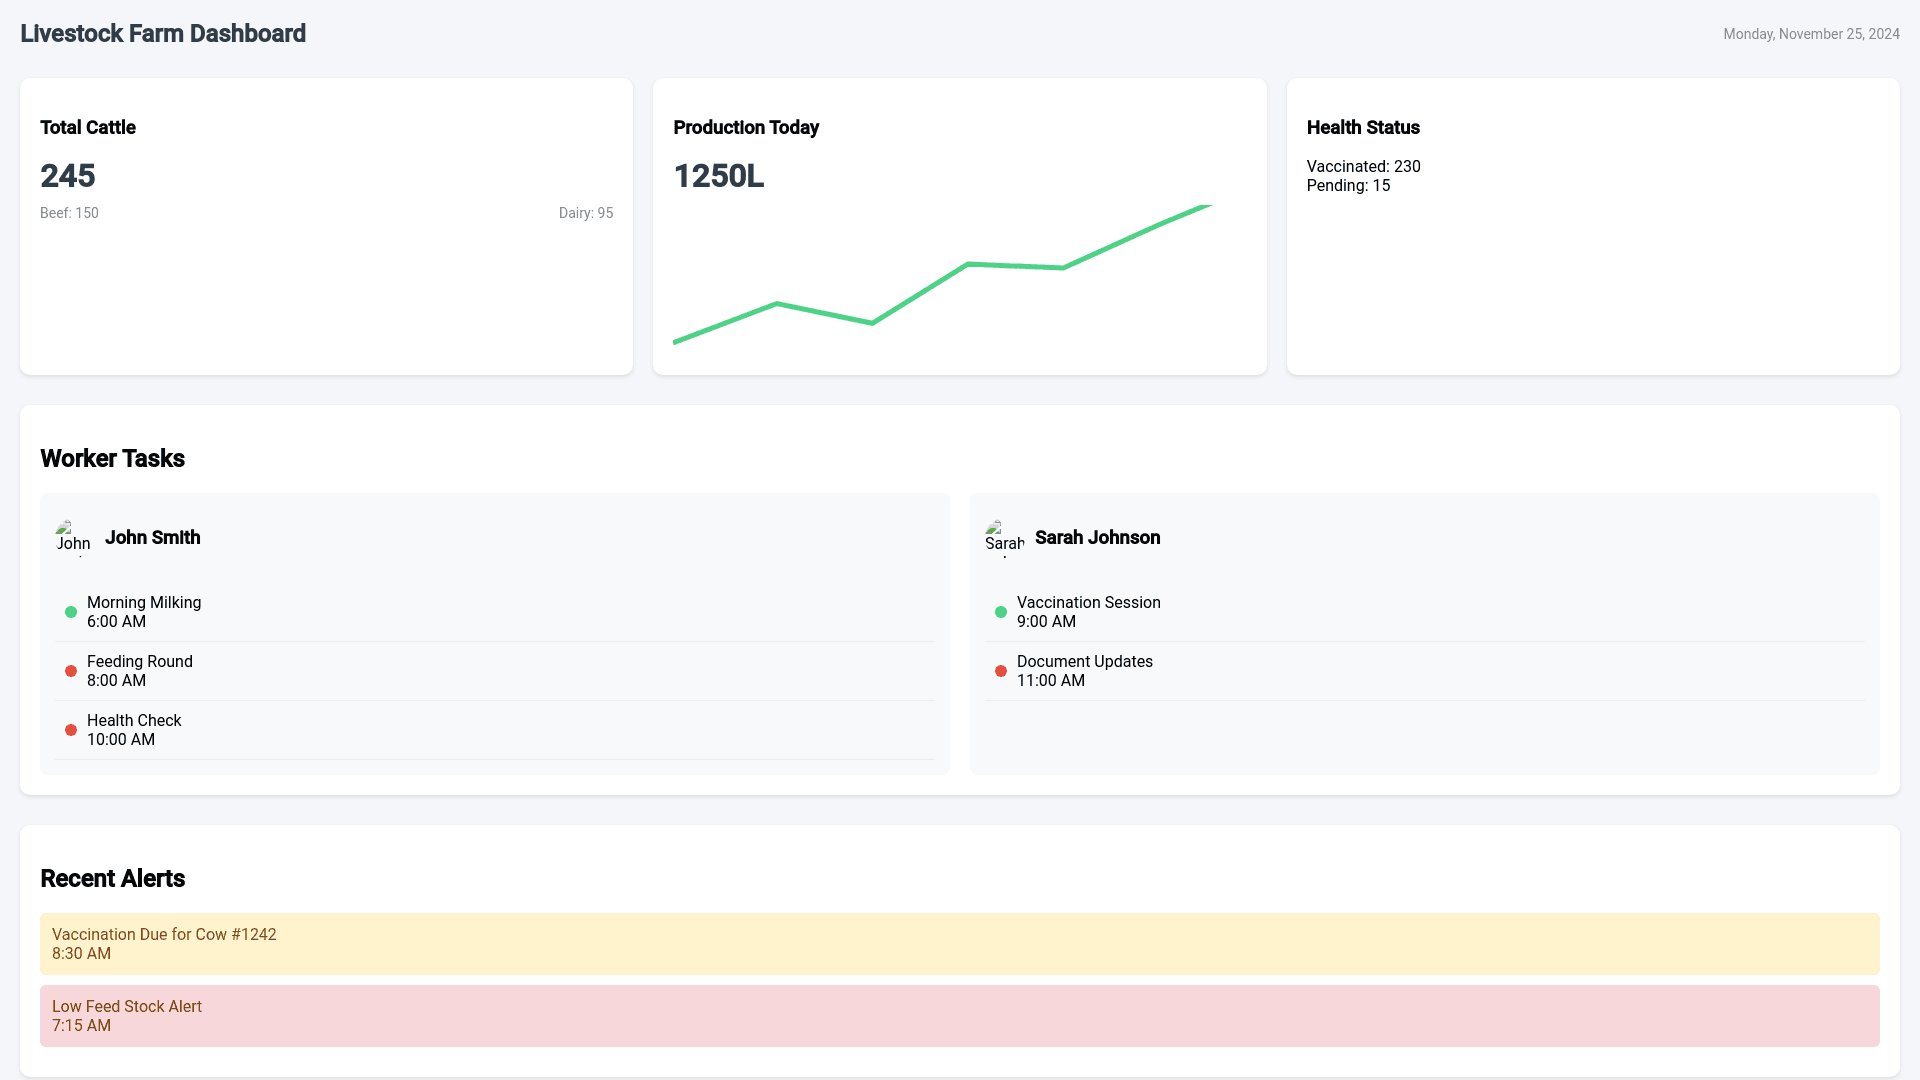Screen dimensions: 1920x1080
Task: Click red status dot for Feeding Round
Action: (x=71, y=671)
